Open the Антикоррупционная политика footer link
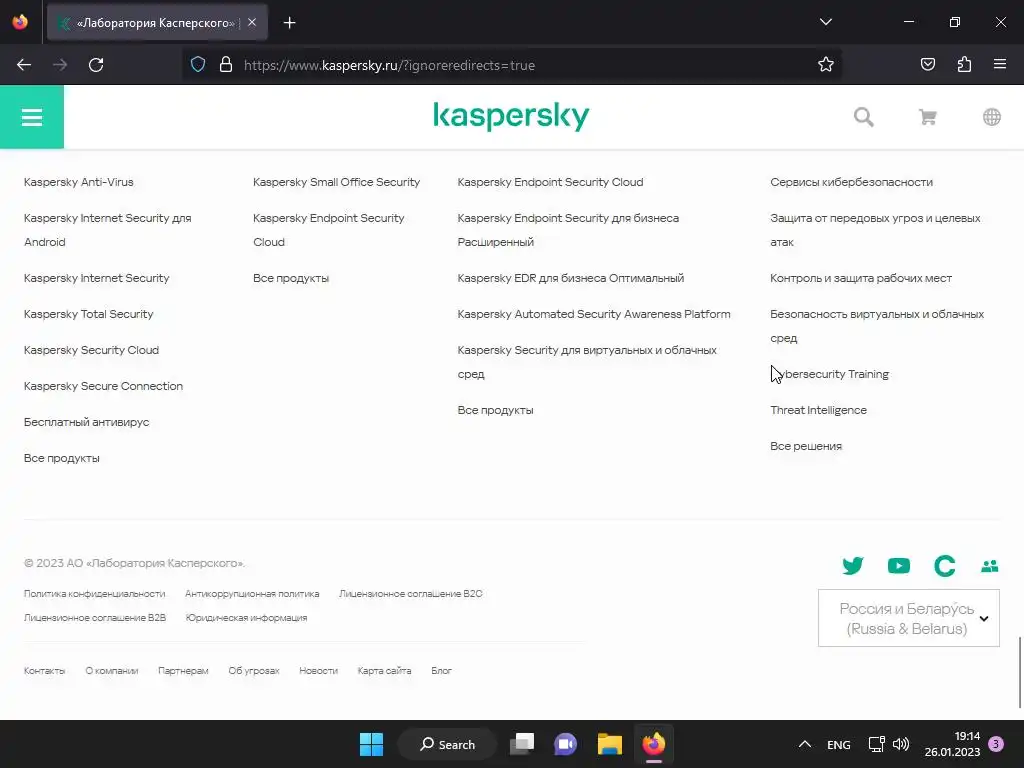 (252, 594)
